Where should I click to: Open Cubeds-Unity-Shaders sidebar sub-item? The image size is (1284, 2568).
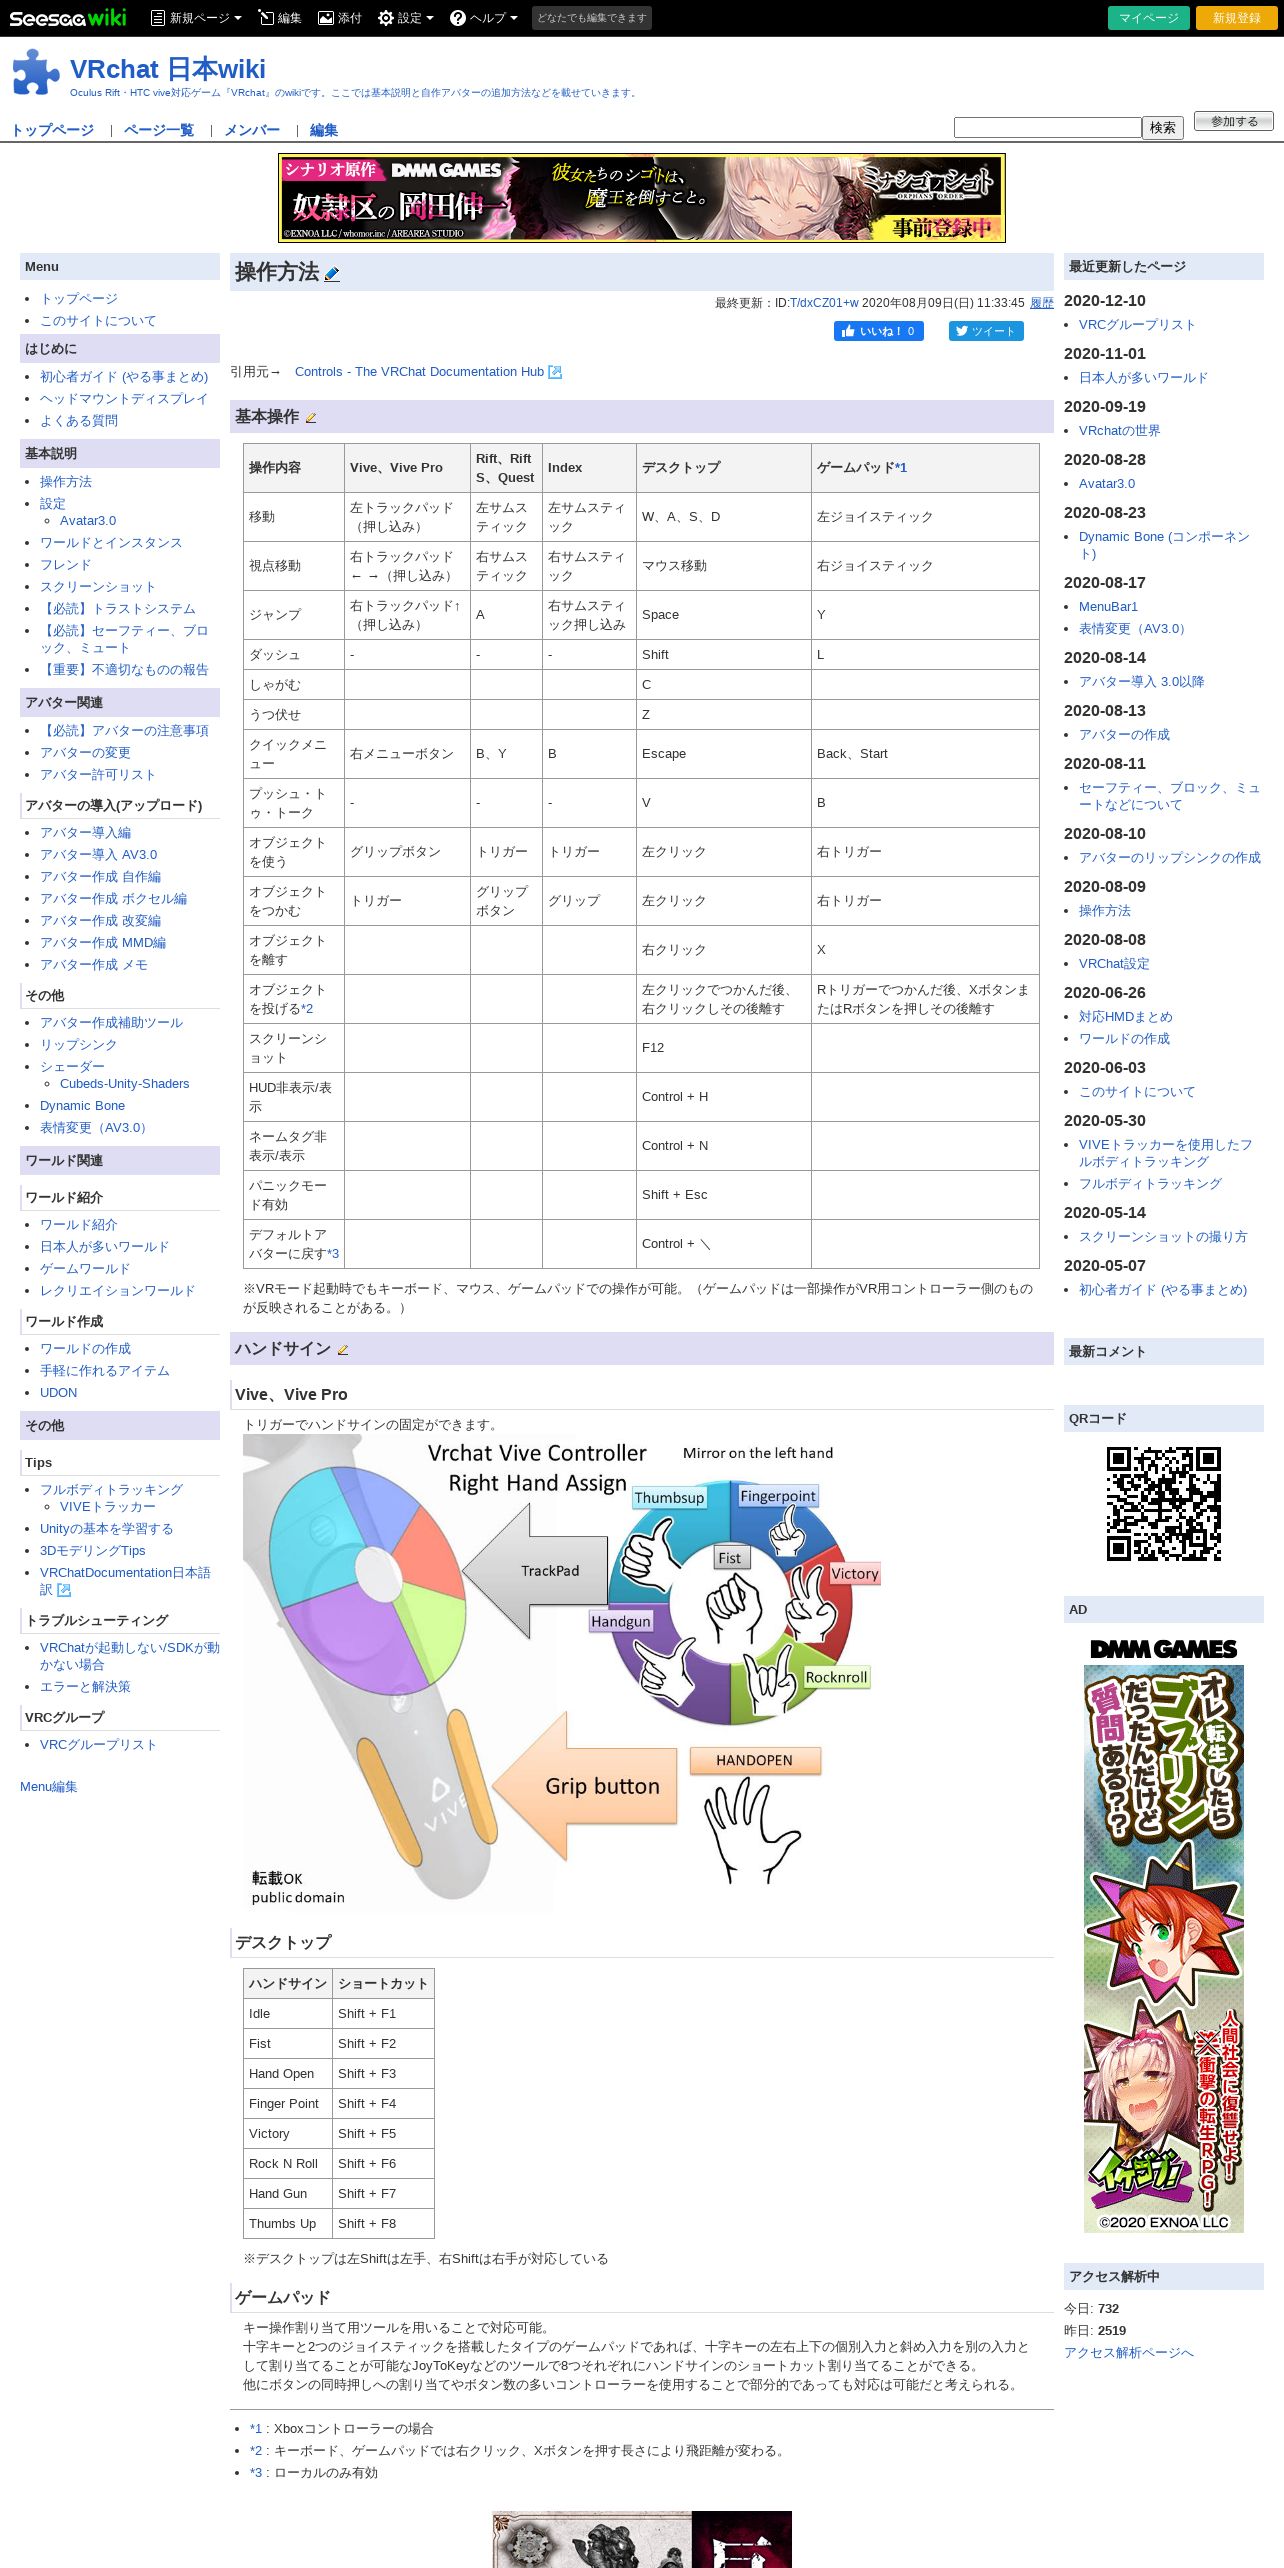124,1084
